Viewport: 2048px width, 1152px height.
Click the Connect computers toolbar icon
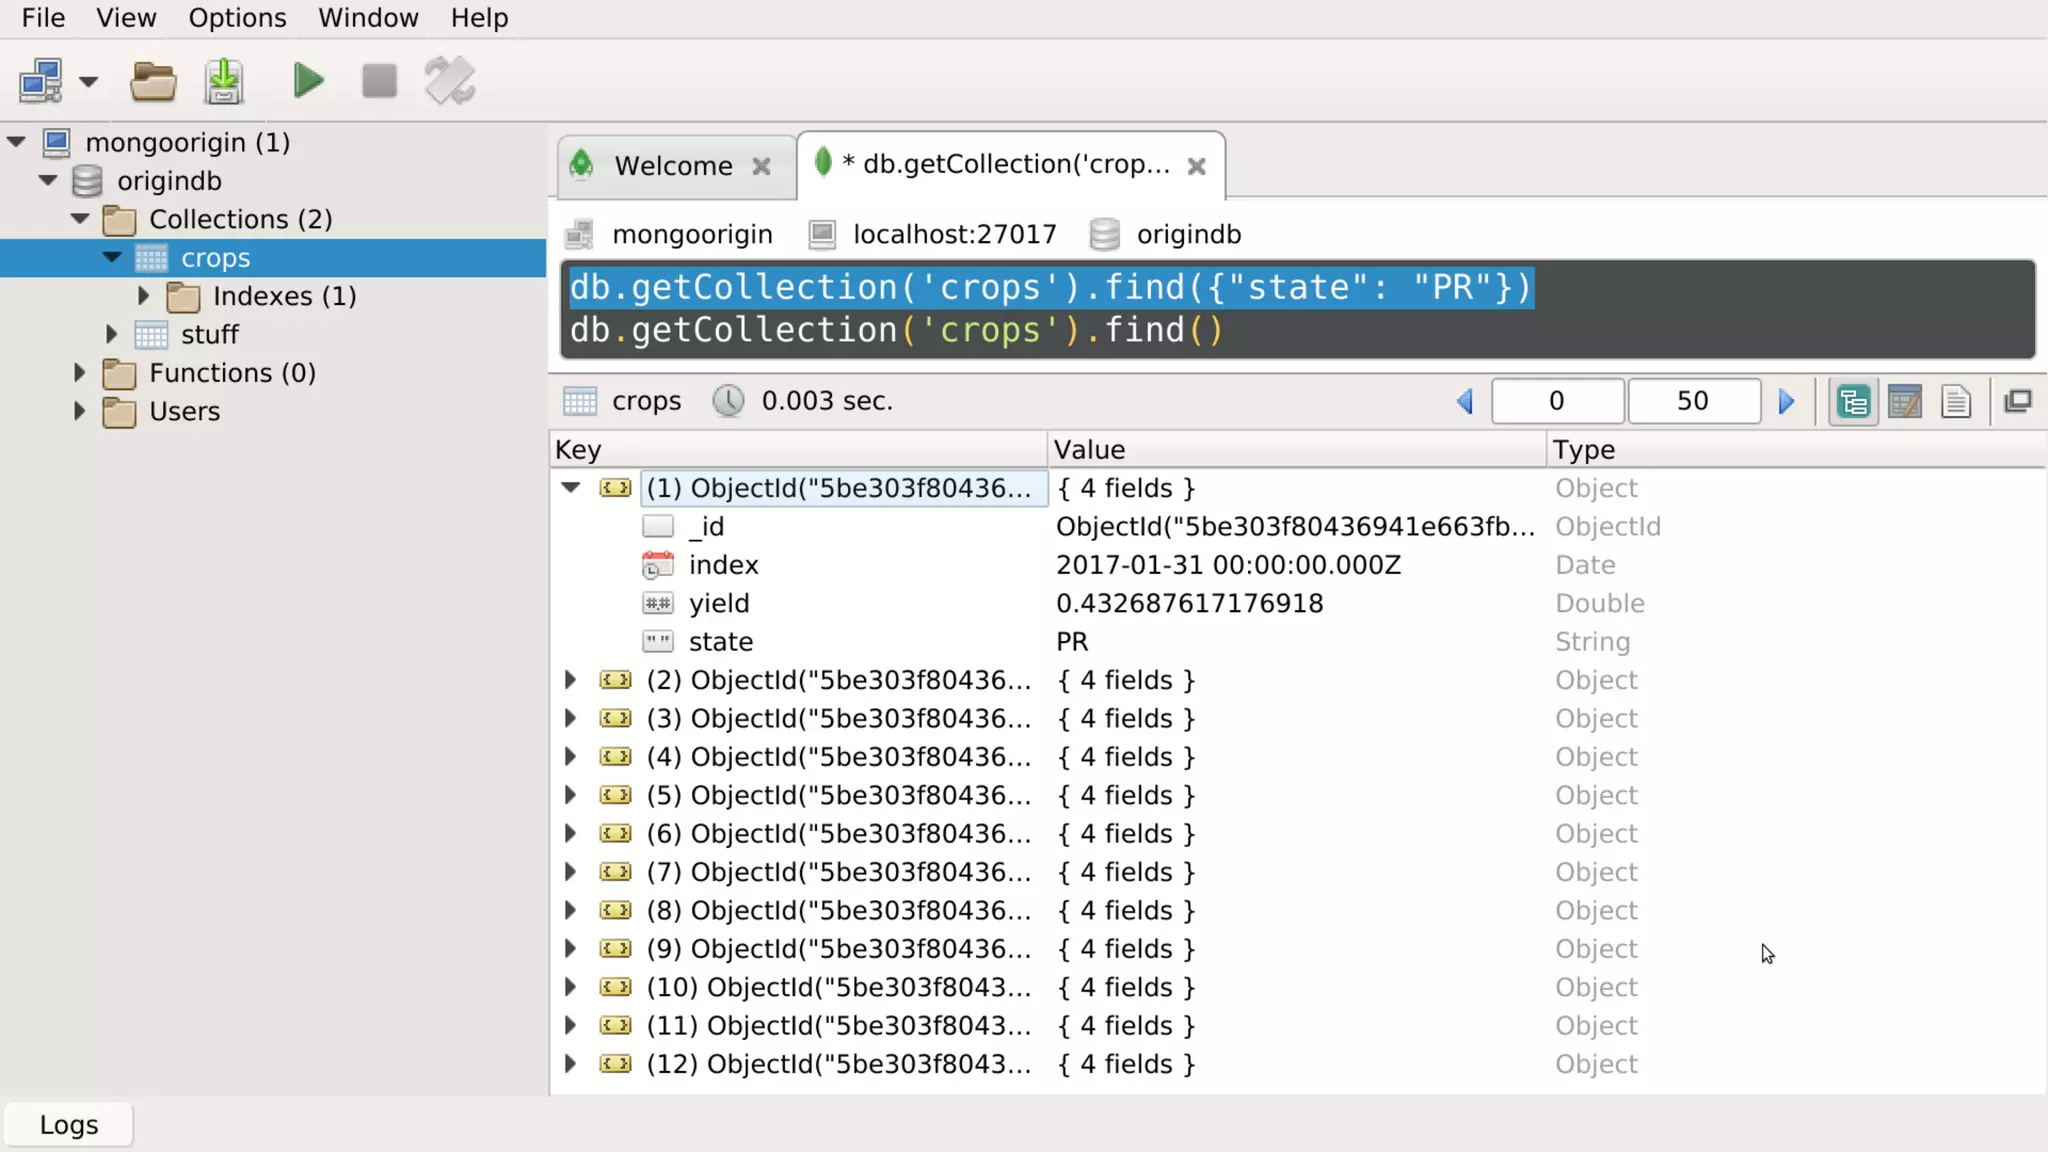click(41, 81)
